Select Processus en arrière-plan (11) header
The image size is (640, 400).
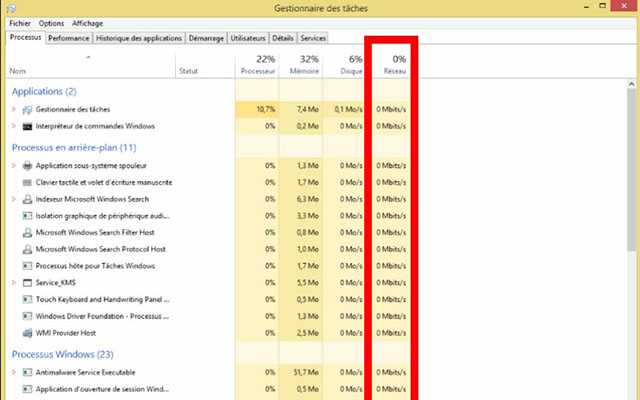coord(74,148)
